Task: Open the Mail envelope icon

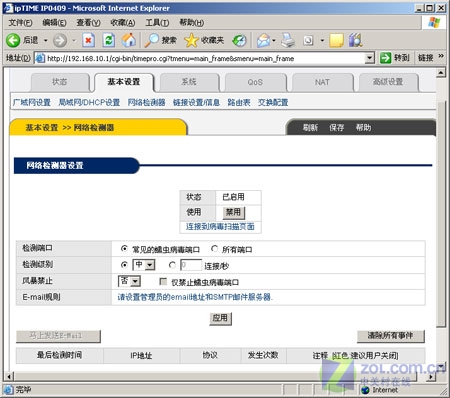Action: [263, 40]
